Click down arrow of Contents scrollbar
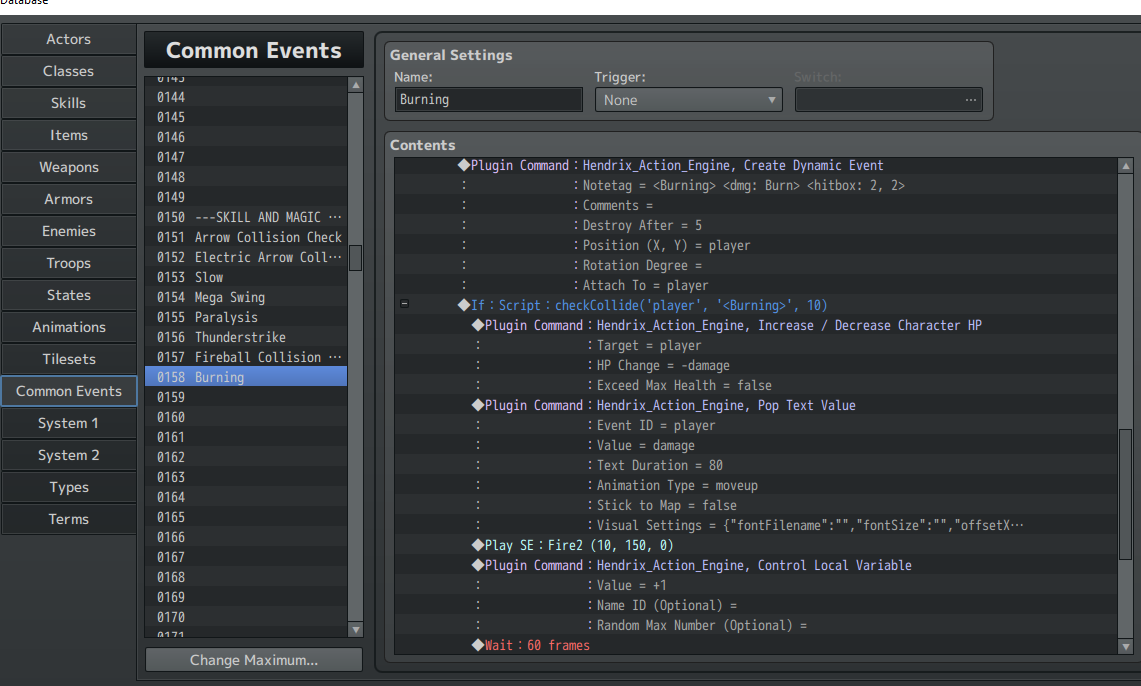1141x686 pixels. [x=1126, y=646]
